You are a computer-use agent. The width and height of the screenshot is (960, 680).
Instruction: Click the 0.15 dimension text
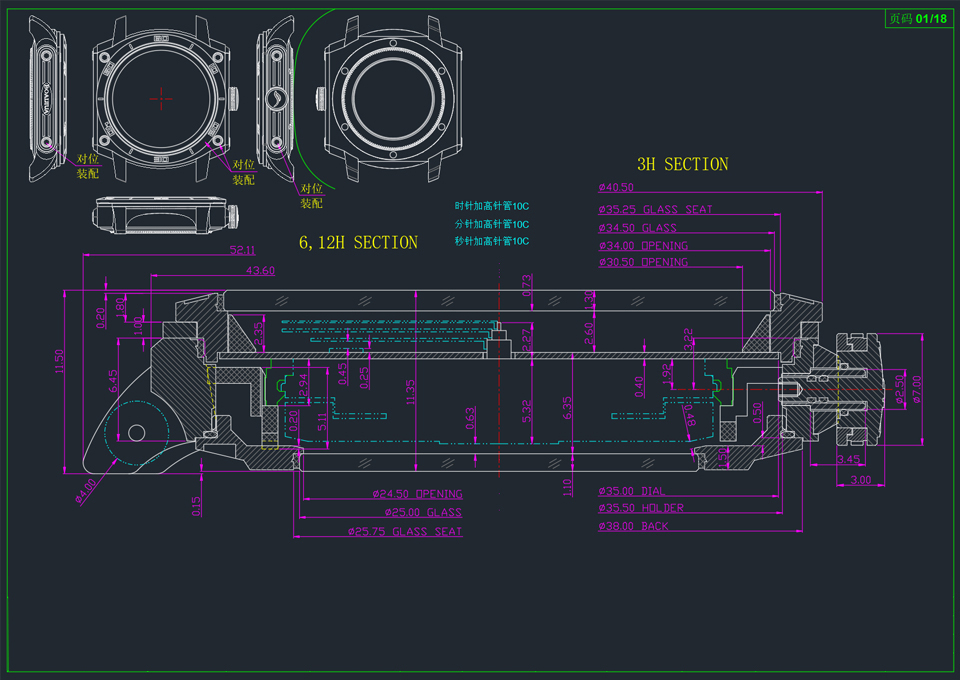point(196,506)
